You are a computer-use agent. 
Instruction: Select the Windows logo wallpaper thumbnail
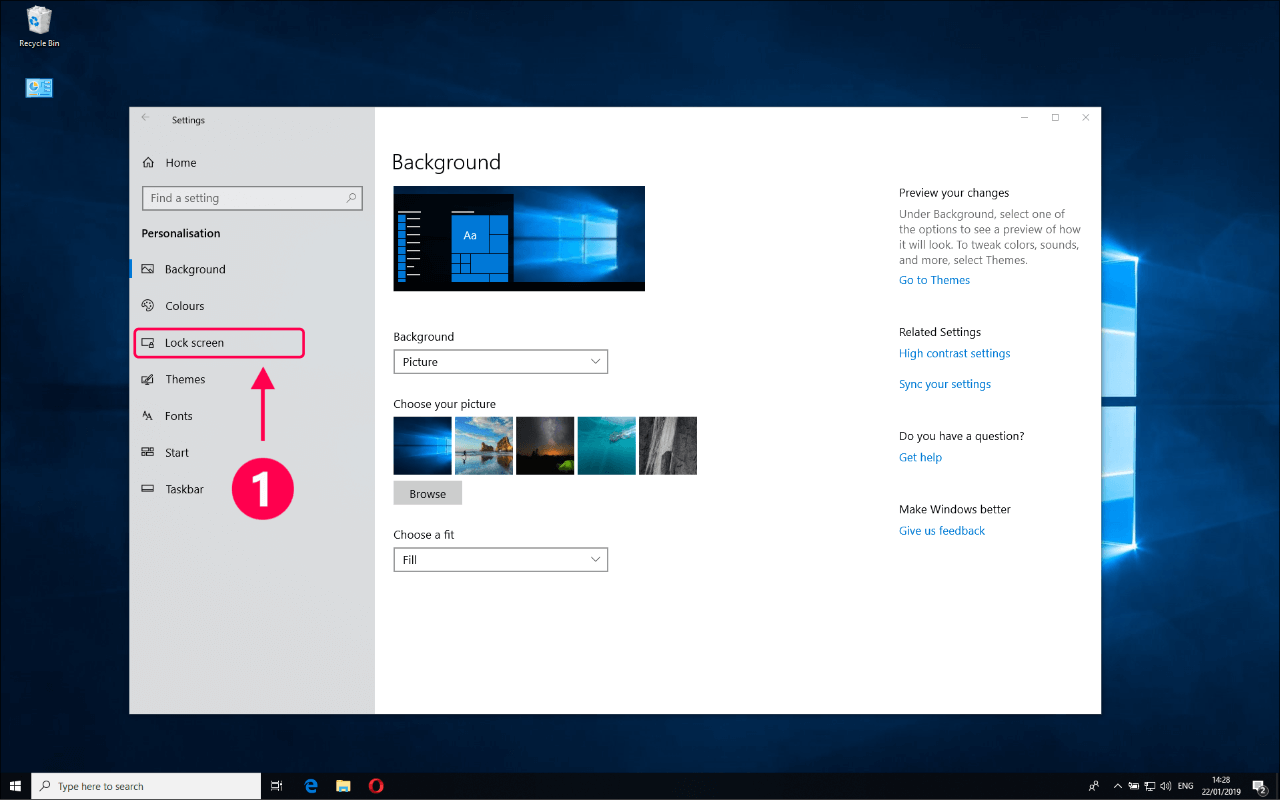(423, 445)
